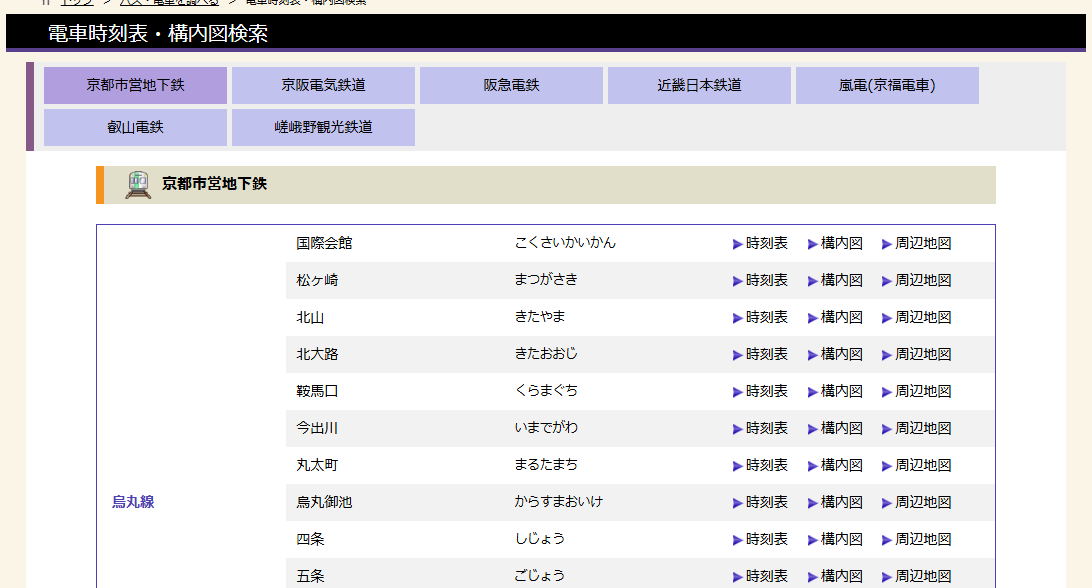
Task: Open the 阪急電鉄 tab
Action: pyautogui.click(x=511, y=85)
